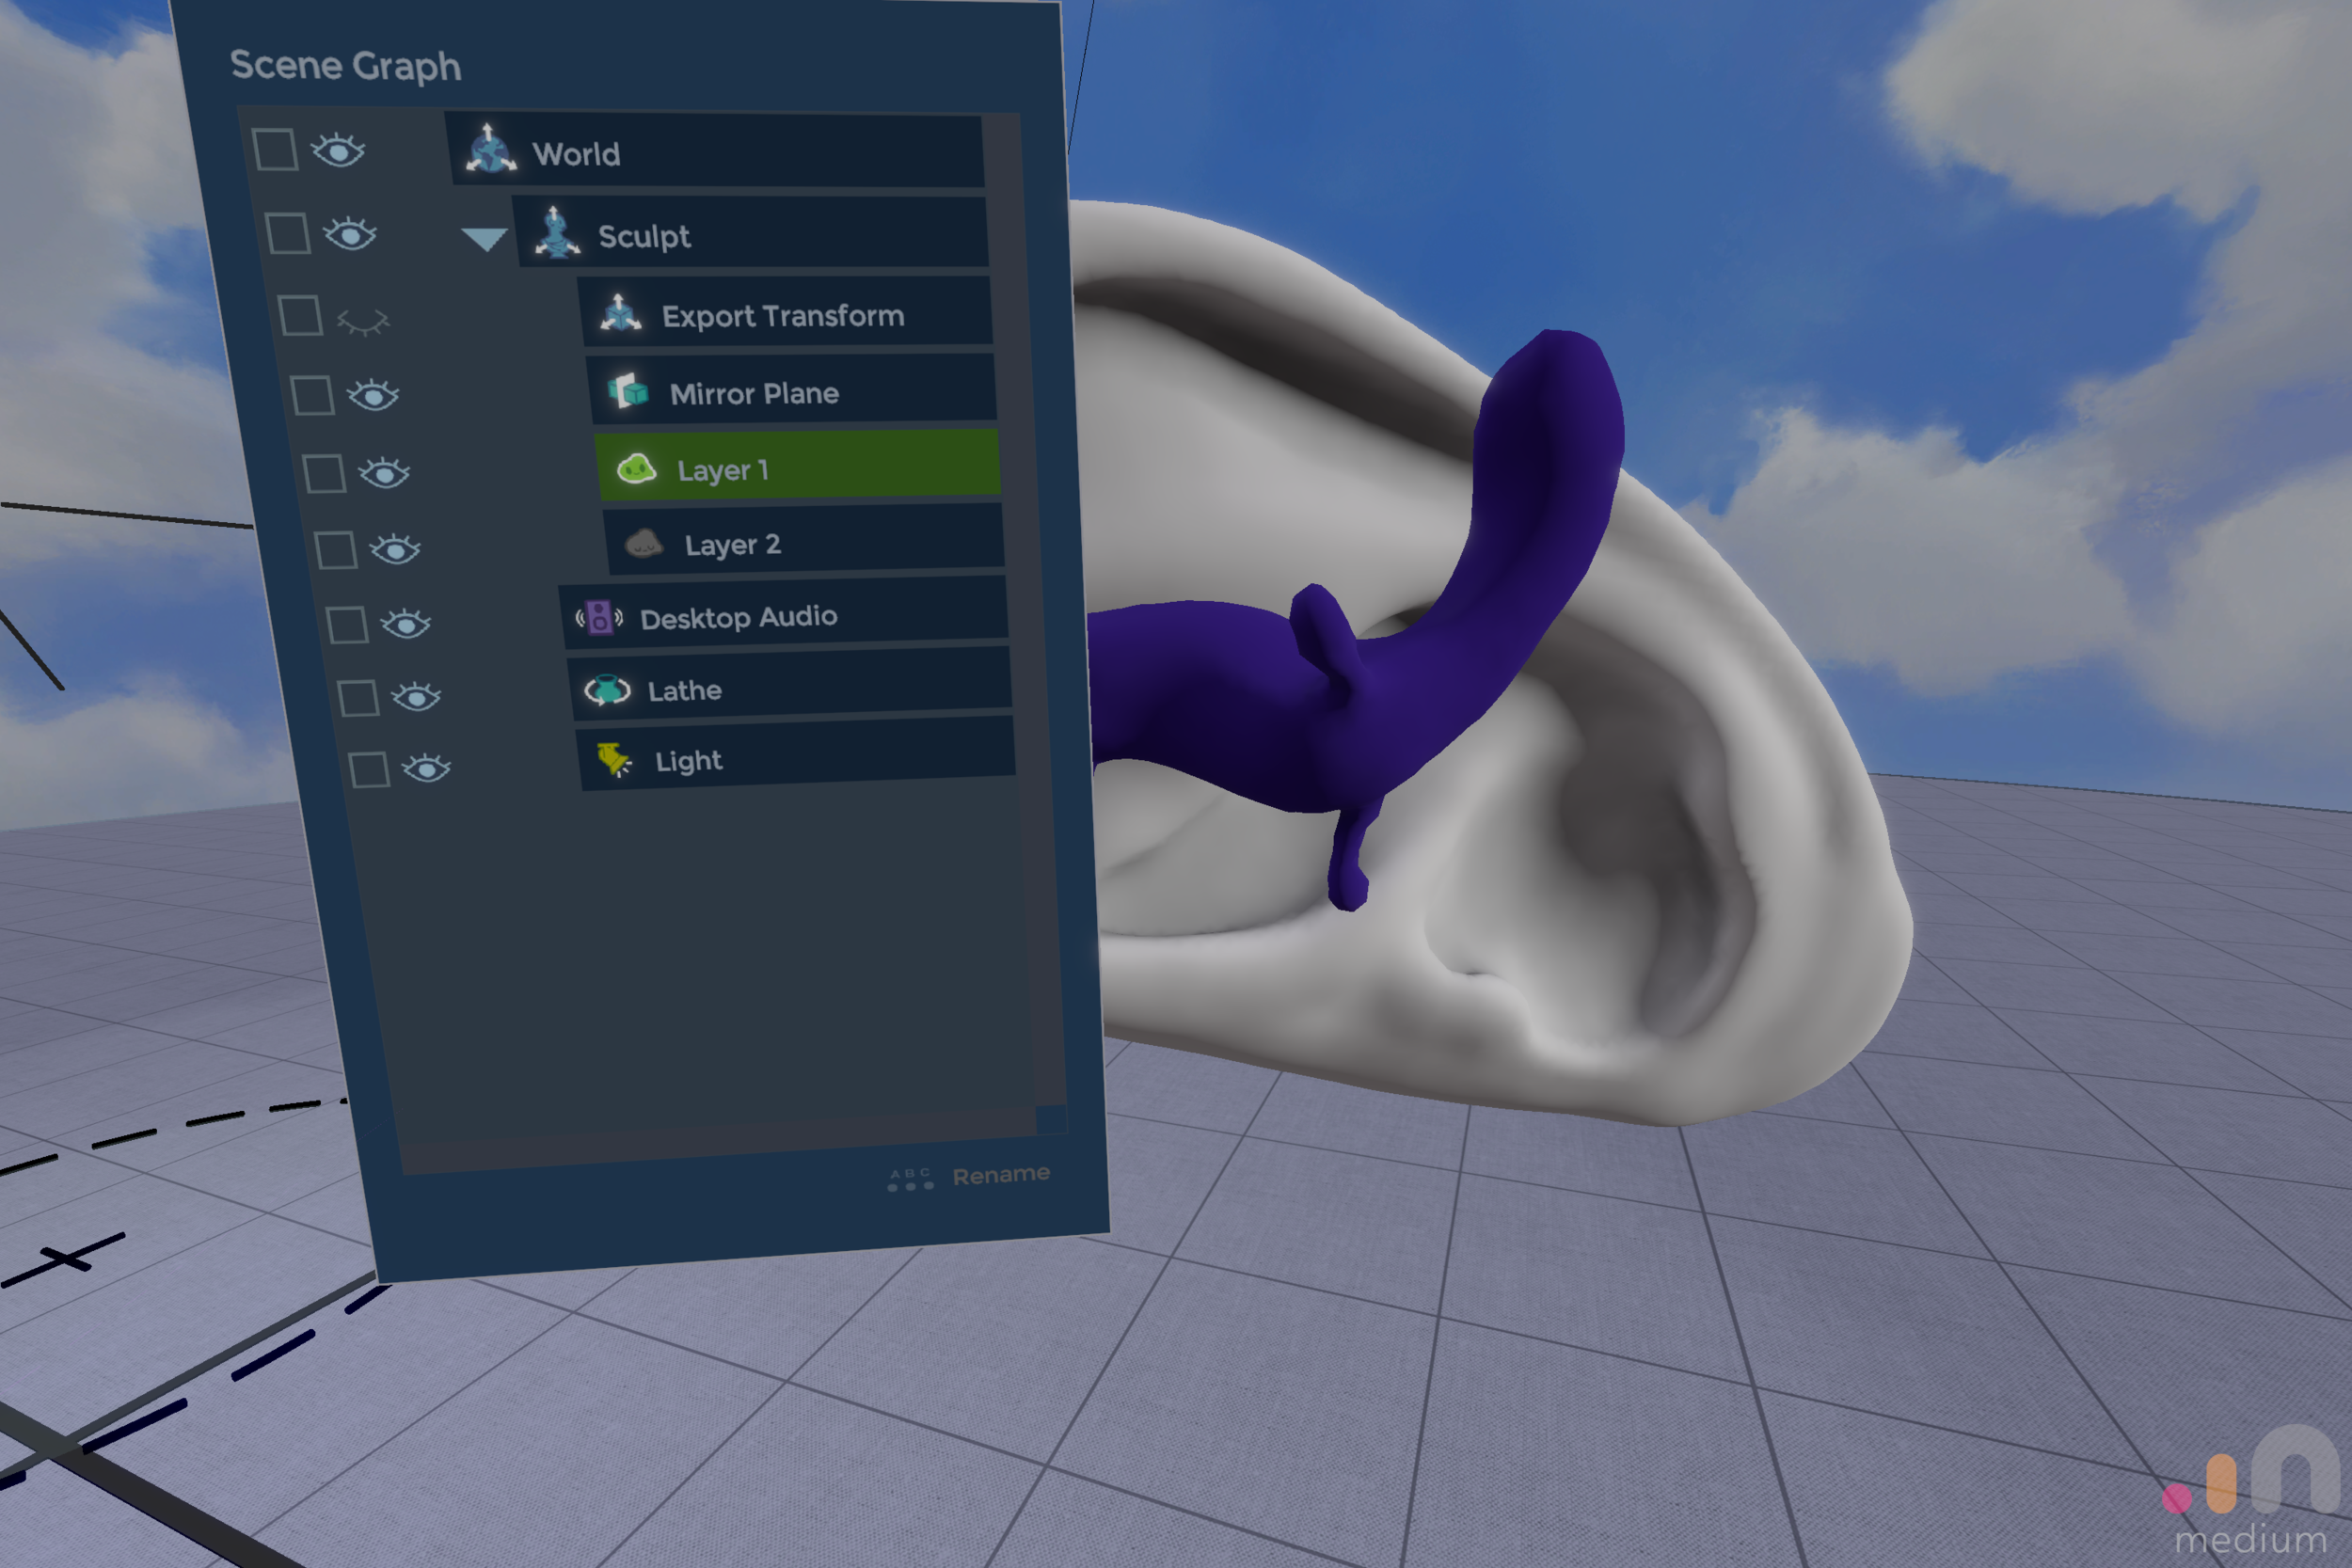
Task: Show Export Transform using closed eye icon
Action: pyautogui.click(x=362, y=322)
